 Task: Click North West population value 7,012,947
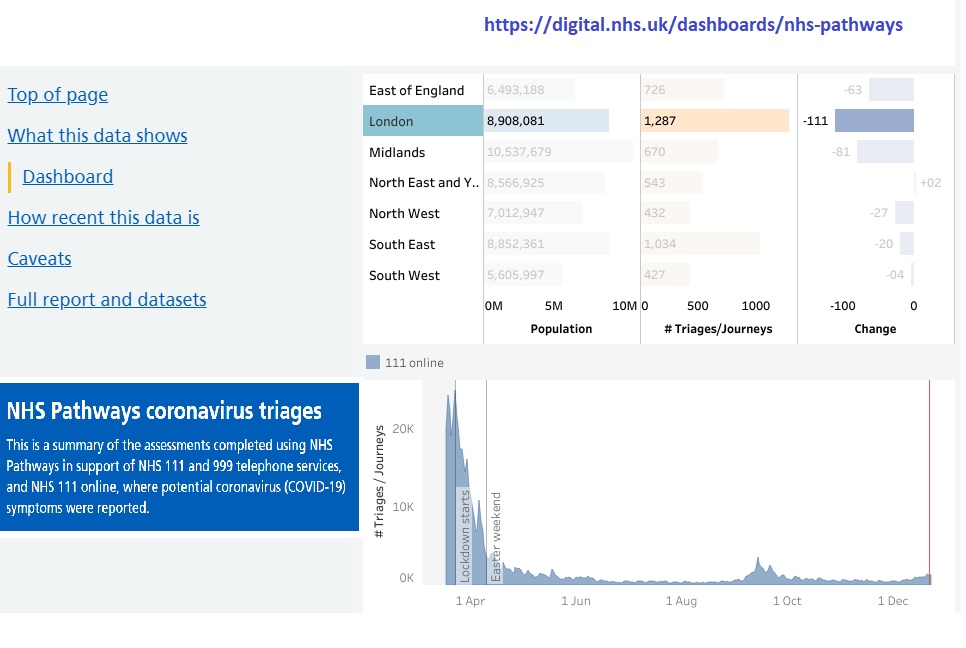[x=516, y=213]
